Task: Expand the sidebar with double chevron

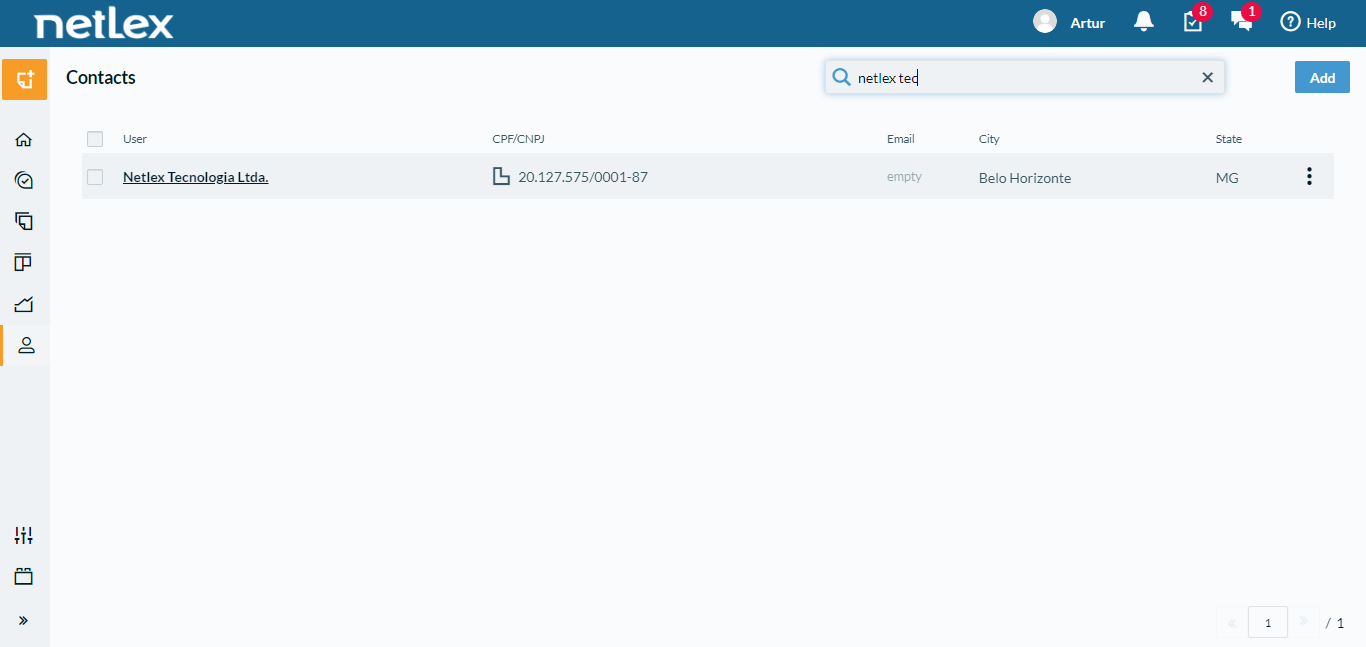Action: point(24,620)
